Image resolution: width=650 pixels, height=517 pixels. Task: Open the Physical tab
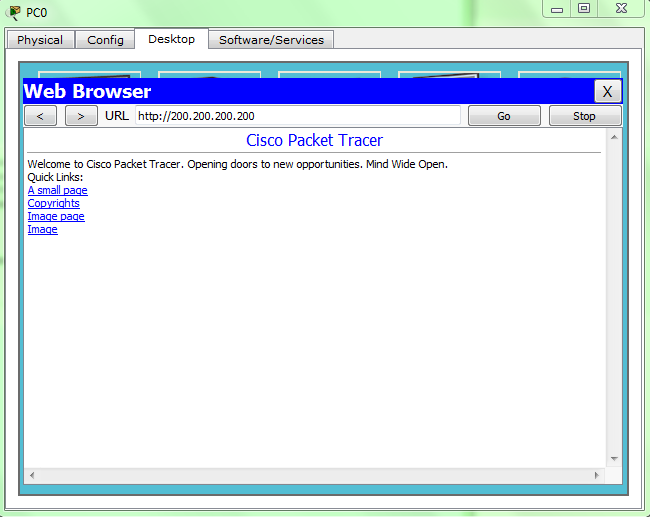click(x=40, y=40)
